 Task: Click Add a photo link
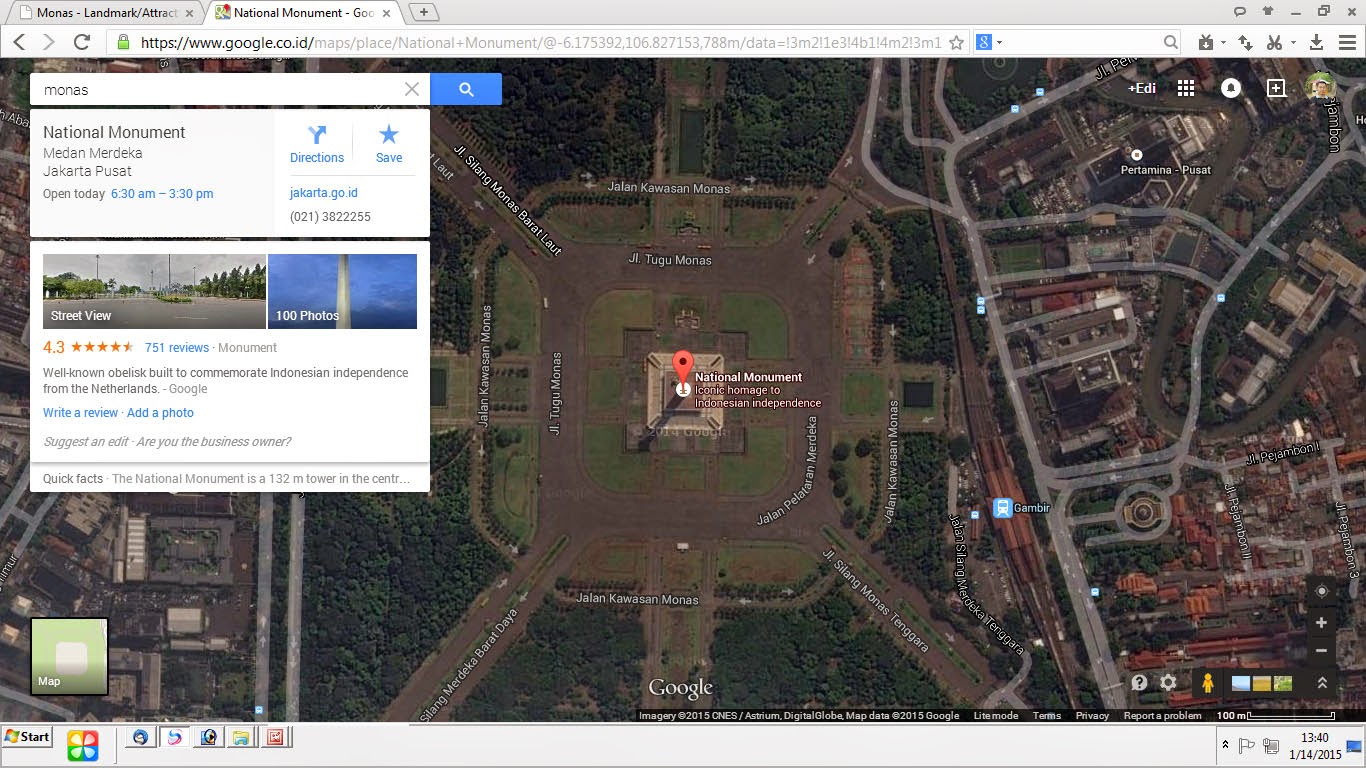coord(160,413)
